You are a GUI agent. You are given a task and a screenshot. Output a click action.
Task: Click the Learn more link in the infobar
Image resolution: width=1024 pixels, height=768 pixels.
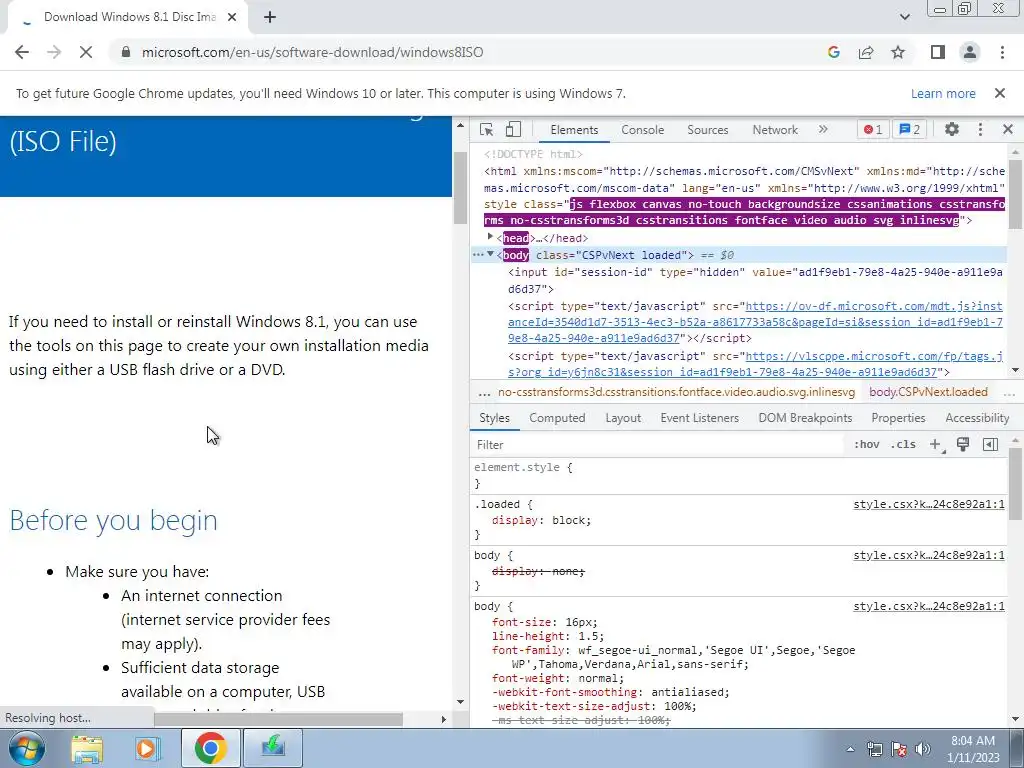click(x=943, y=93)
